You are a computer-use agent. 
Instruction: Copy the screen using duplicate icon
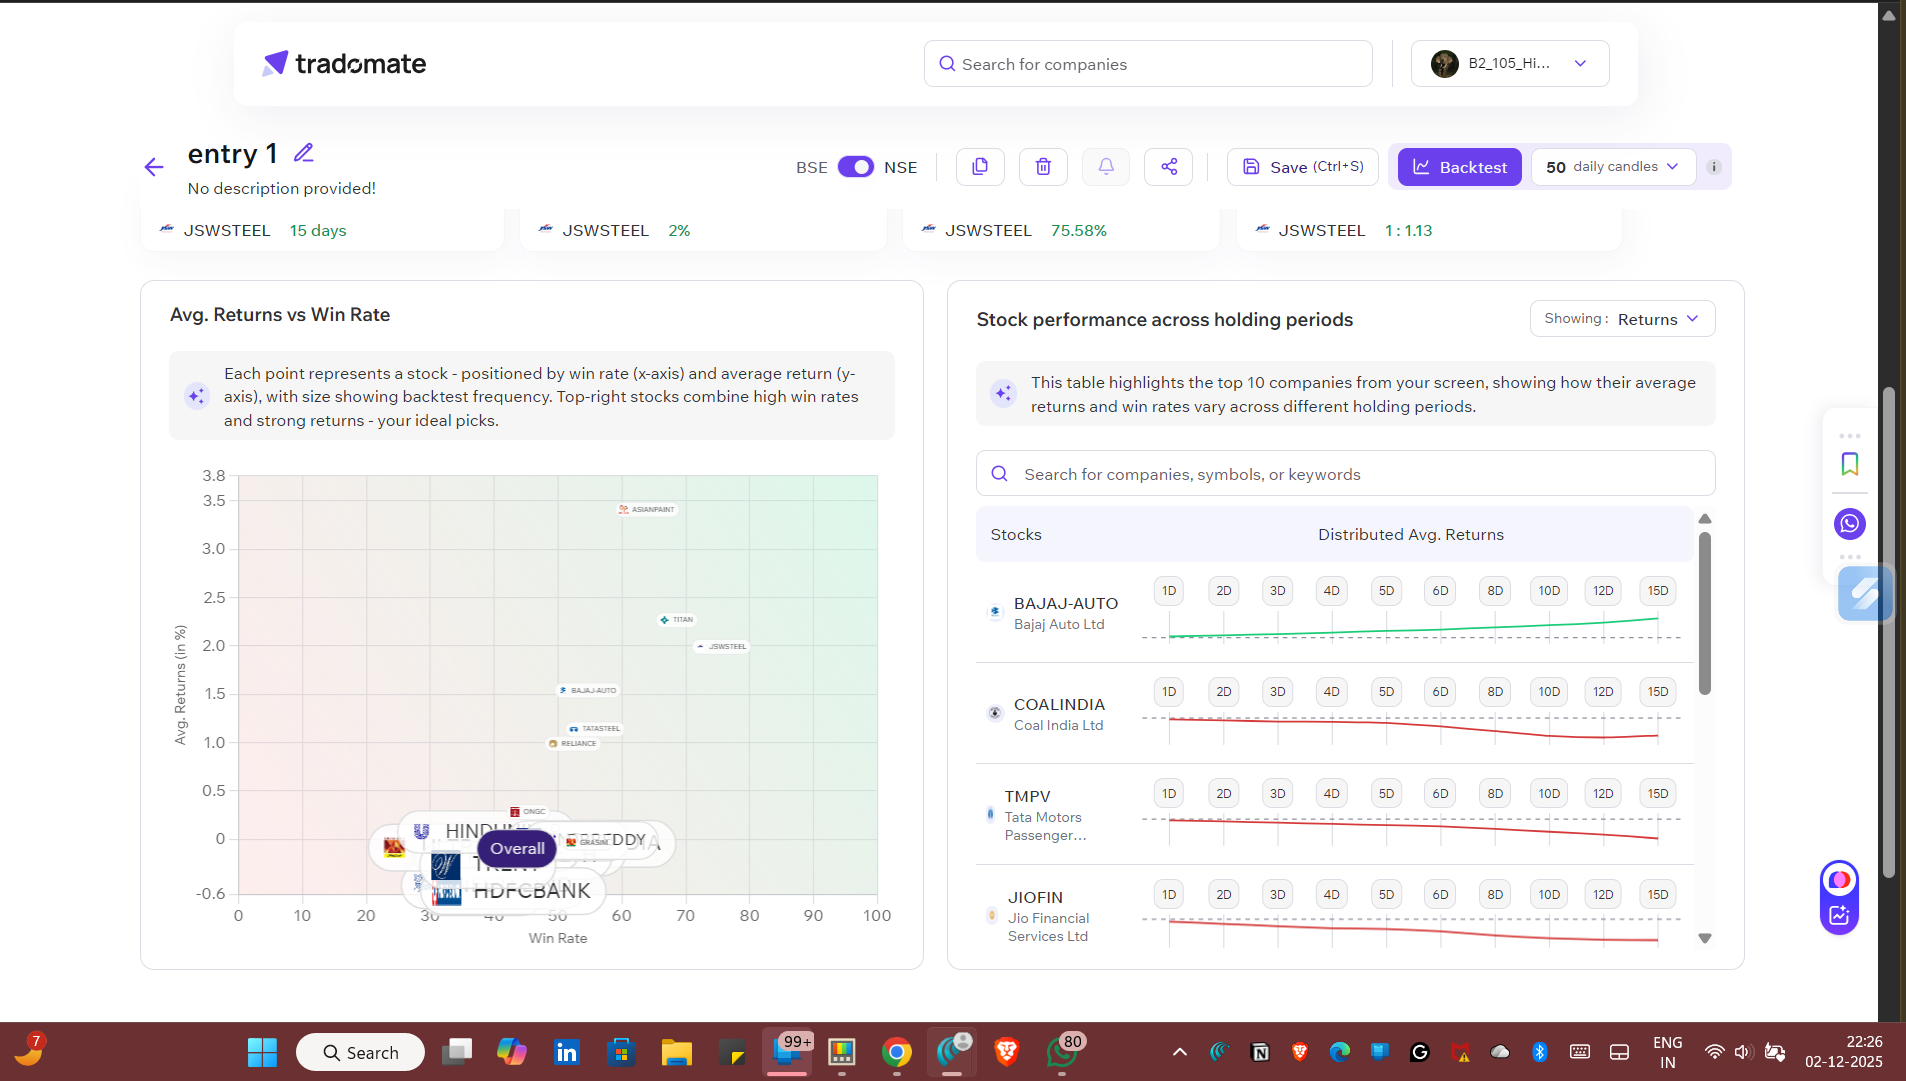click(980, 167)
